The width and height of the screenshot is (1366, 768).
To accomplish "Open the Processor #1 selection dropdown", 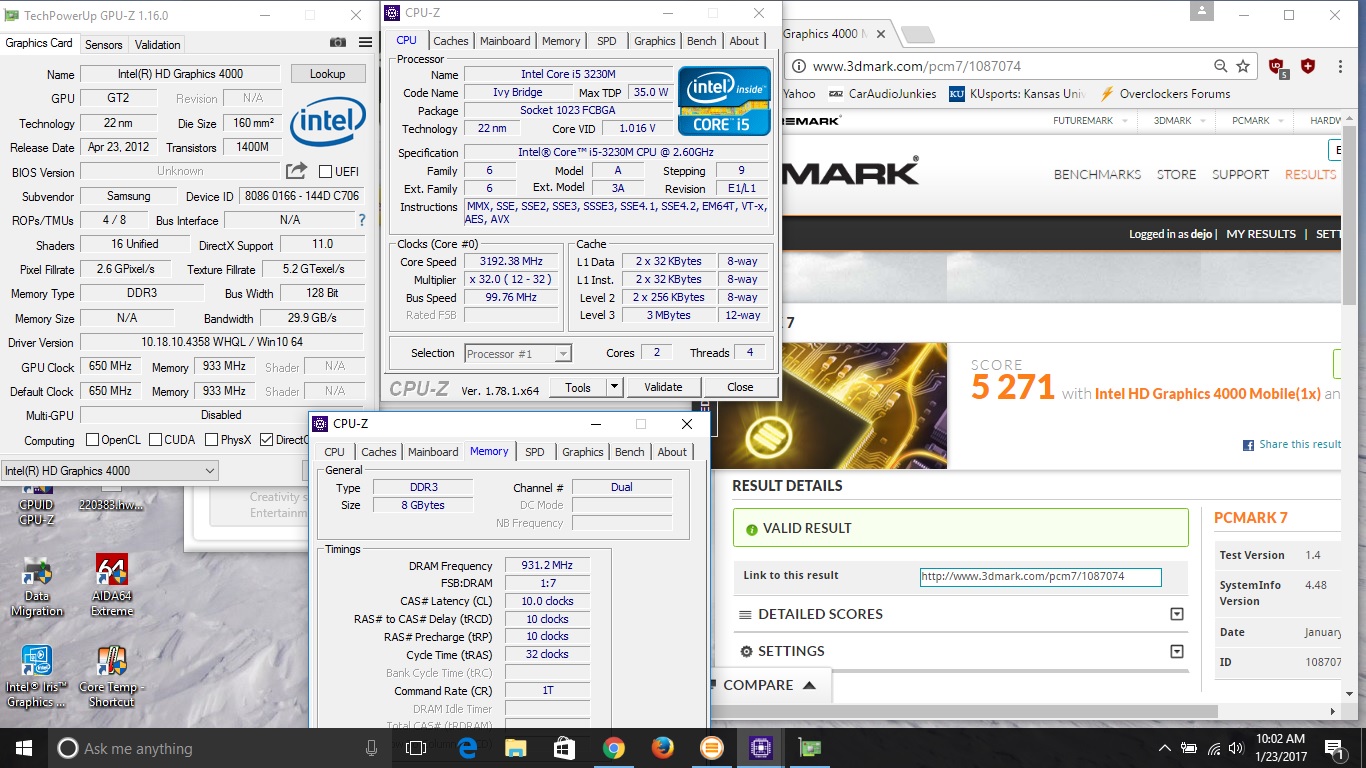I will tap(518, 353).
